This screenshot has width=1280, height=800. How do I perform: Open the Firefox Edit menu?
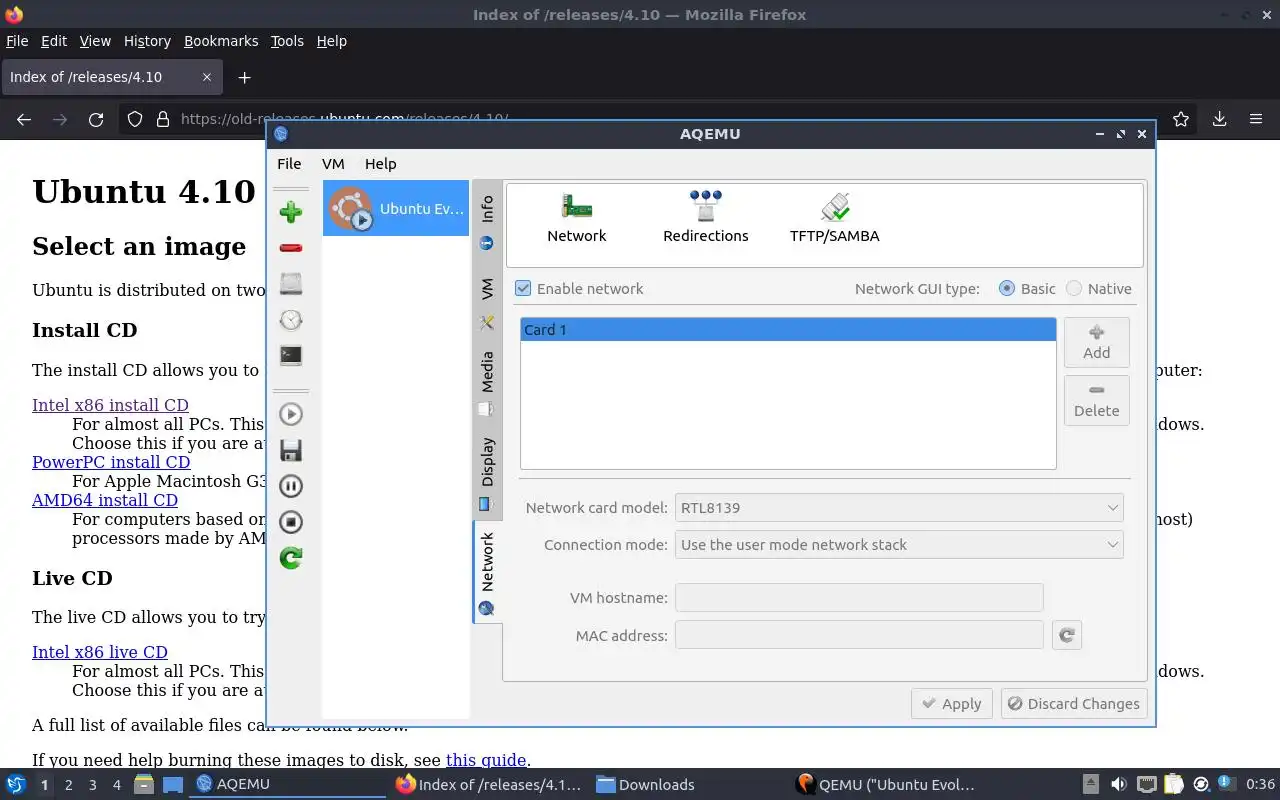pyautogui.click(x=54, y=41)
